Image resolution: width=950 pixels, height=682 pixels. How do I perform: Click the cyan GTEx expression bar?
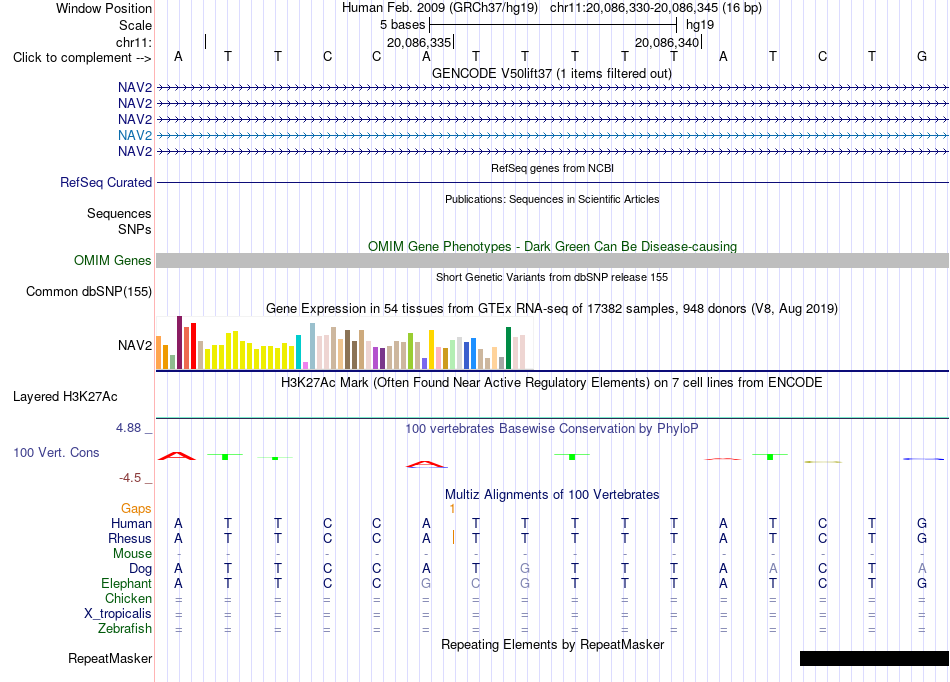point(298,351)
